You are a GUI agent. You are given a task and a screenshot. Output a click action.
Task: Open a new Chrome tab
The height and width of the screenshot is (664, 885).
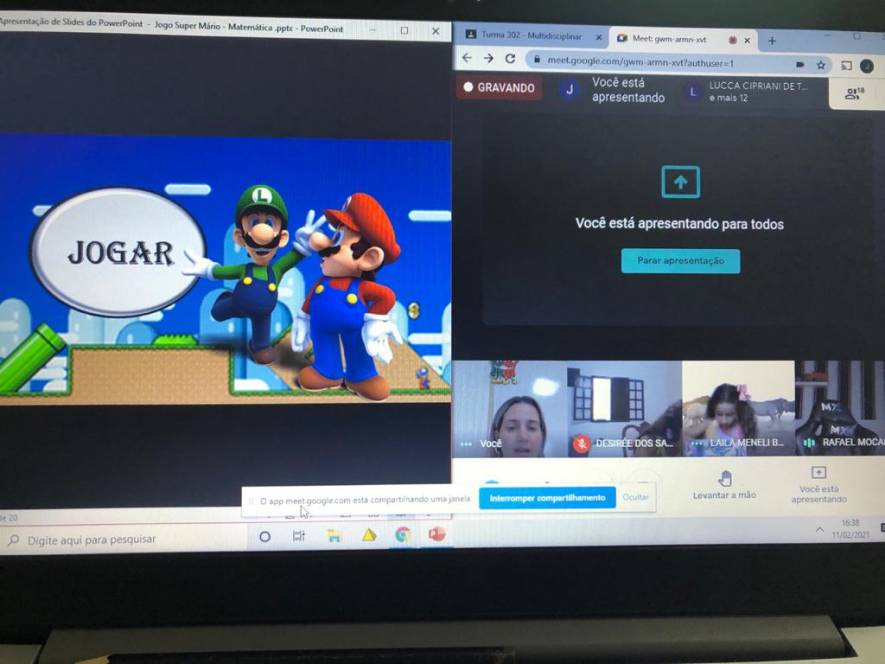(x=771, y=40)
